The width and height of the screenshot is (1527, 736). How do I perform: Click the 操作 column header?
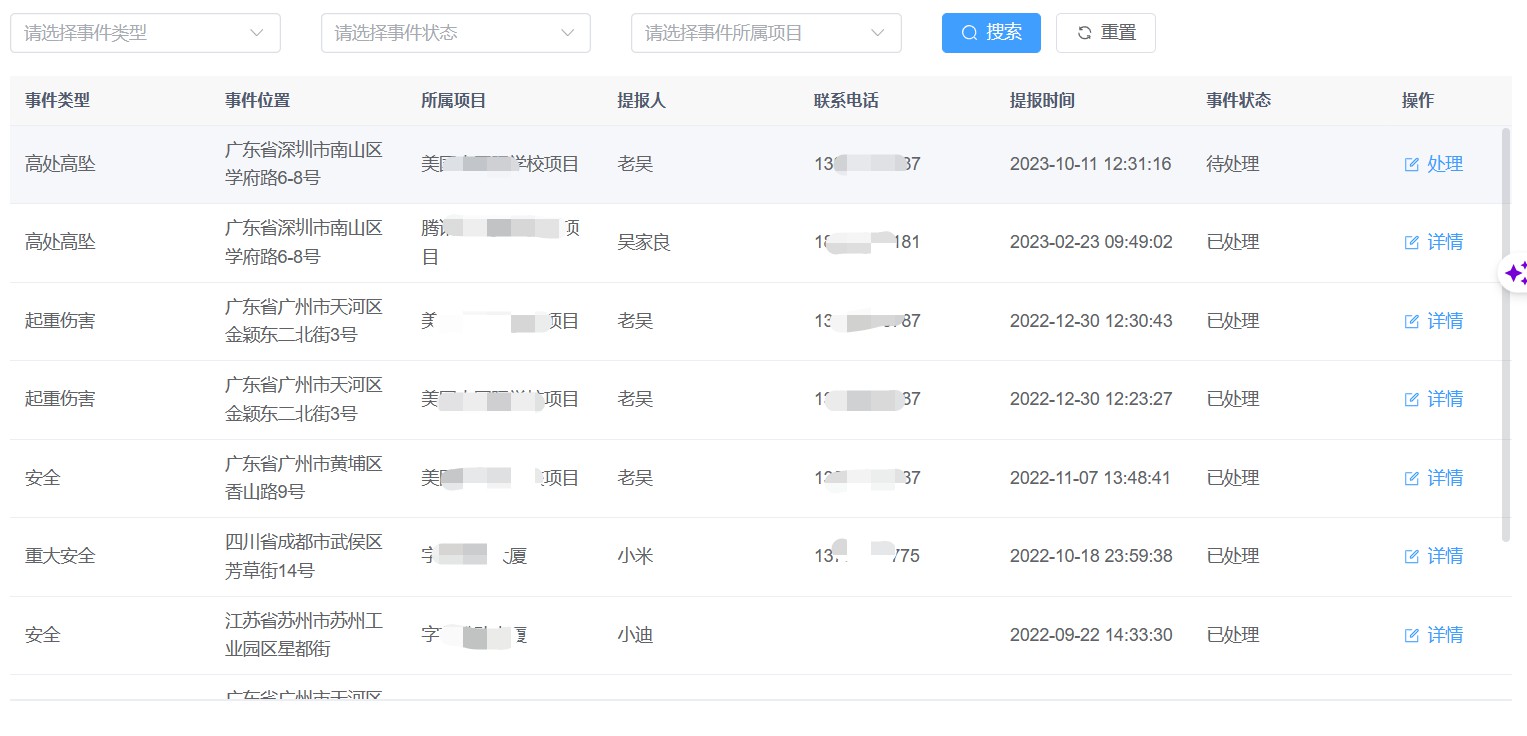click(x=1418, y=101)
